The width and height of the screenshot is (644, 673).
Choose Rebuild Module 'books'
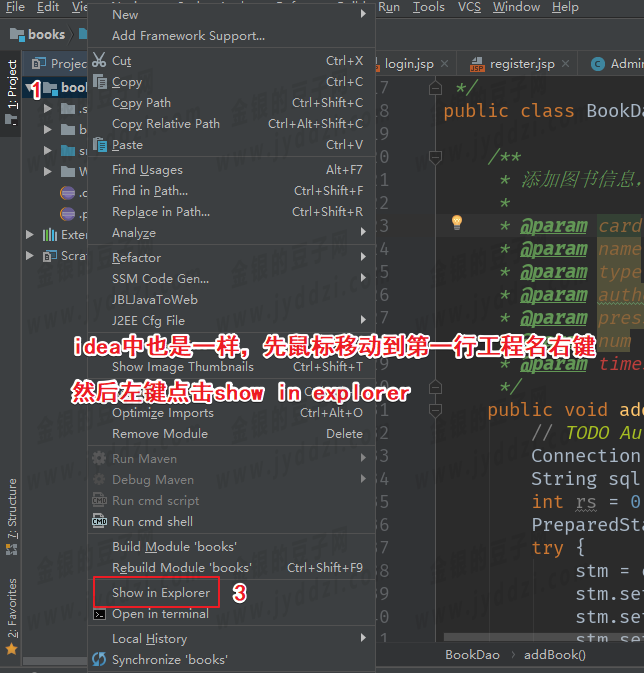231,568
